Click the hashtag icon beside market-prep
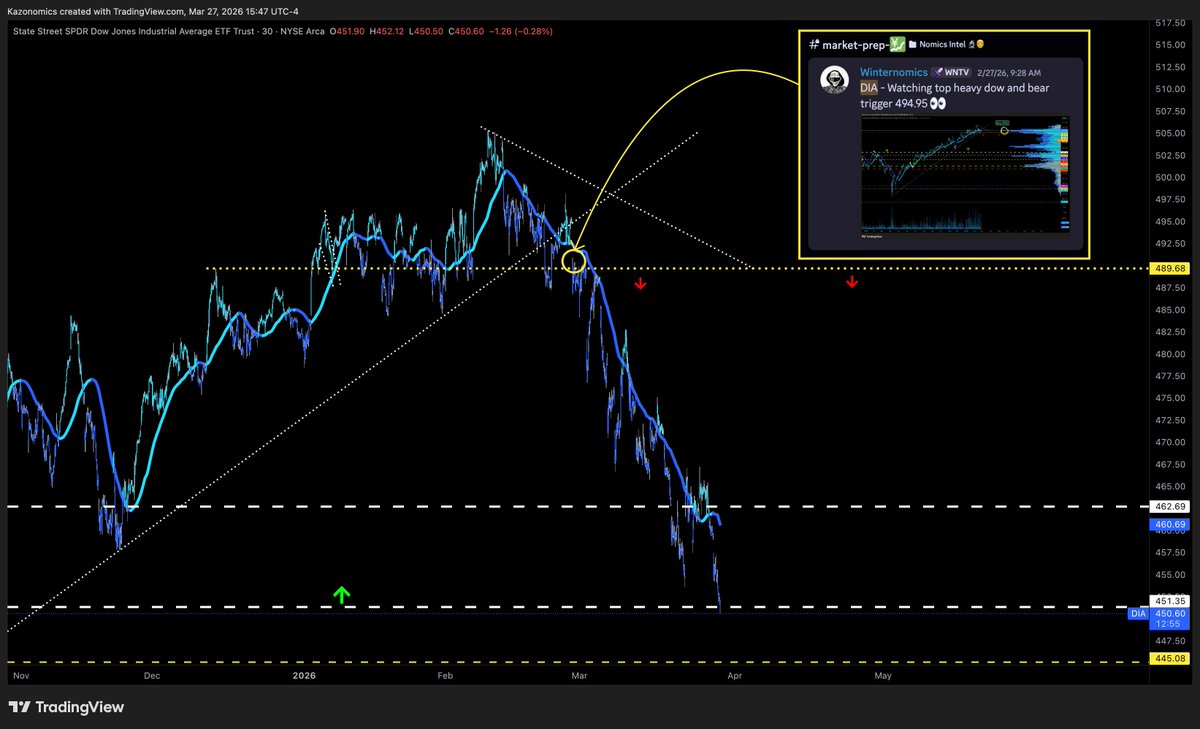1200x729 pixels. [x=815, y=45]
